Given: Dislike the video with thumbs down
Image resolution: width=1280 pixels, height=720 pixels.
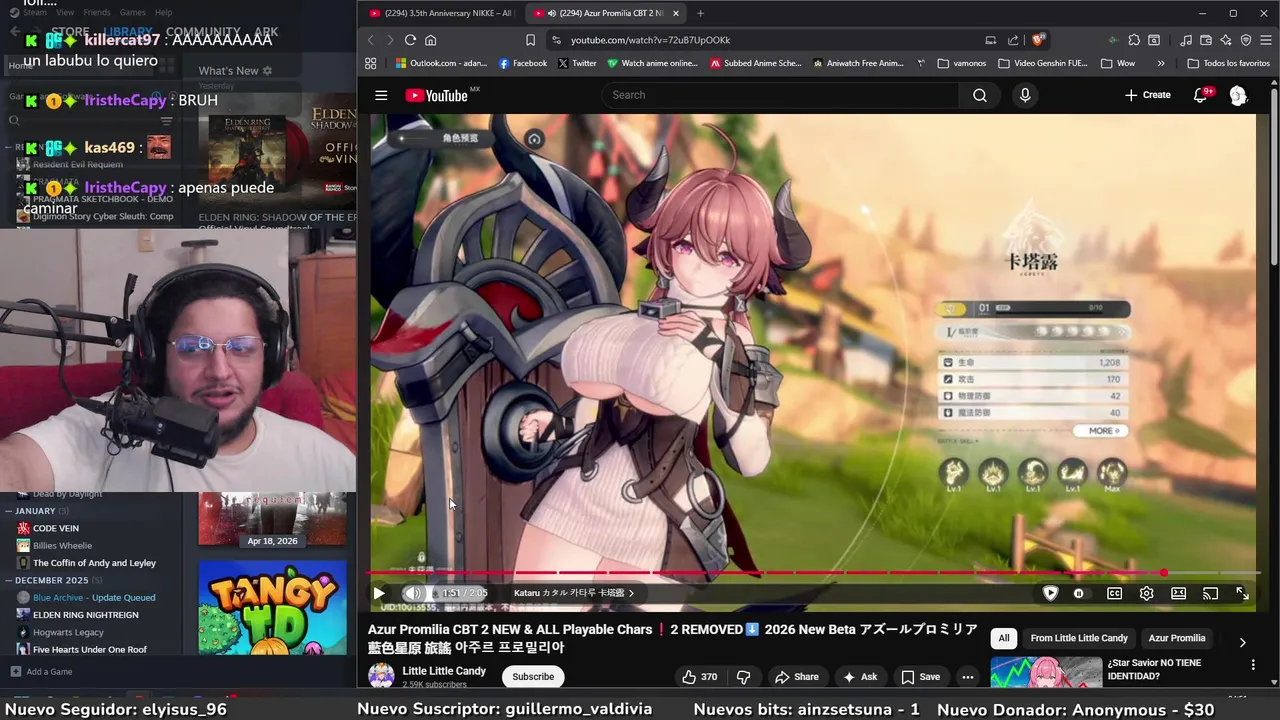Looking at the screenshot, I should point(743,677).
